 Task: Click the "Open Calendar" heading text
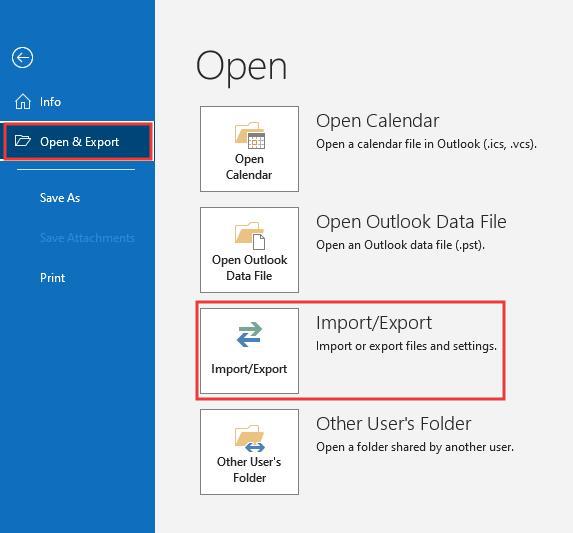coord(377,121)
